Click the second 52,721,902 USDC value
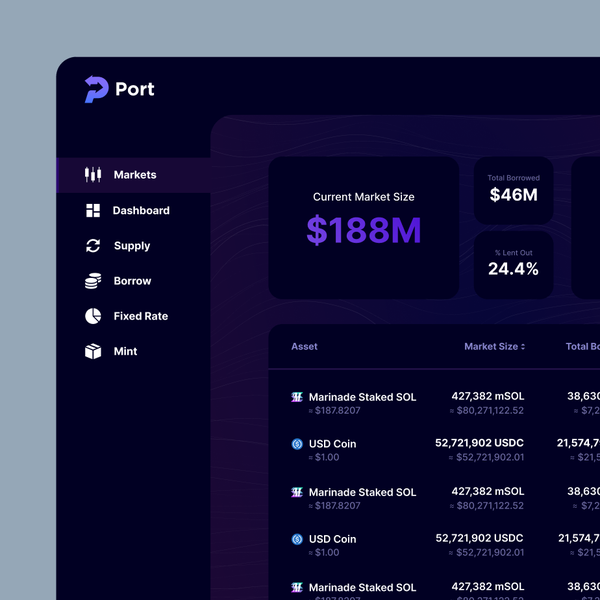Screen dimensions: 600x600 point(479,538)
